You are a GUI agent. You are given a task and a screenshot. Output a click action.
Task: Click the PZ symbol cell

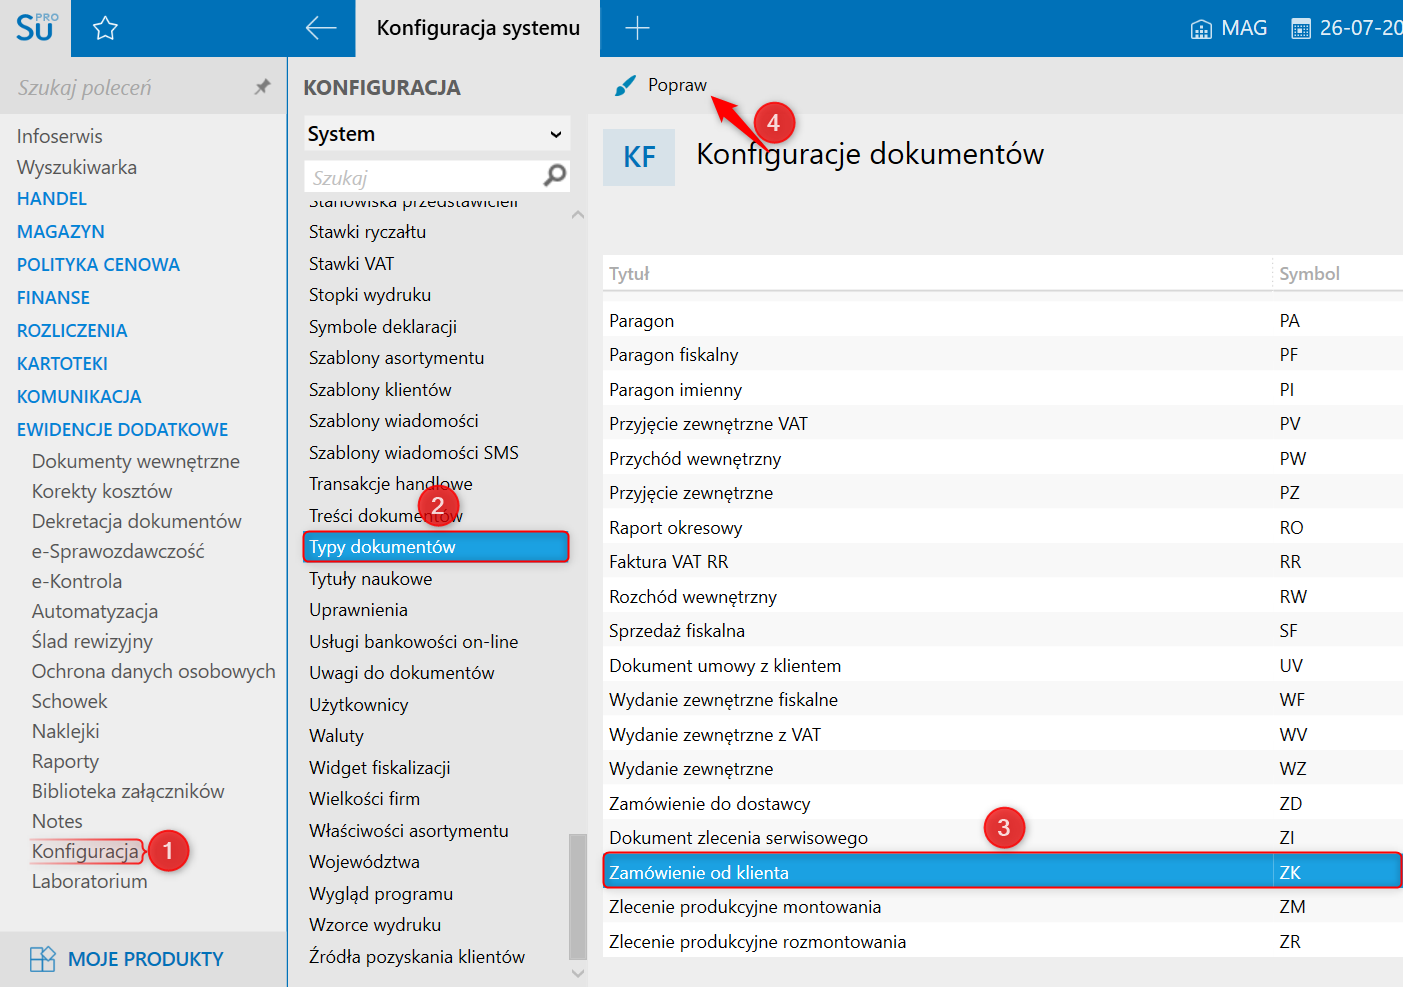(x=1289, y=493)
